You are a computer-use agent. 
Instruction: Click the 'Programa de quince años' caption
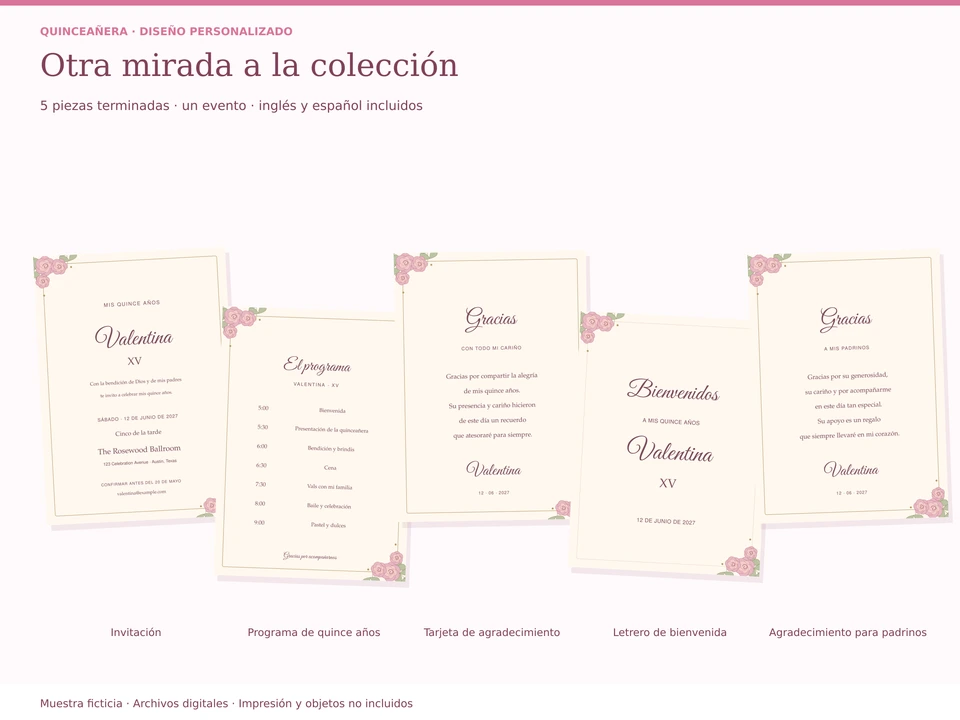coord(313,632)
